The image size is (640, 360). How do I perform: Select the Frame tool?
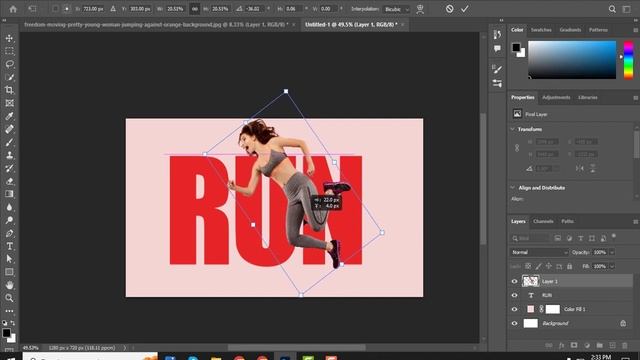(9, 103)
